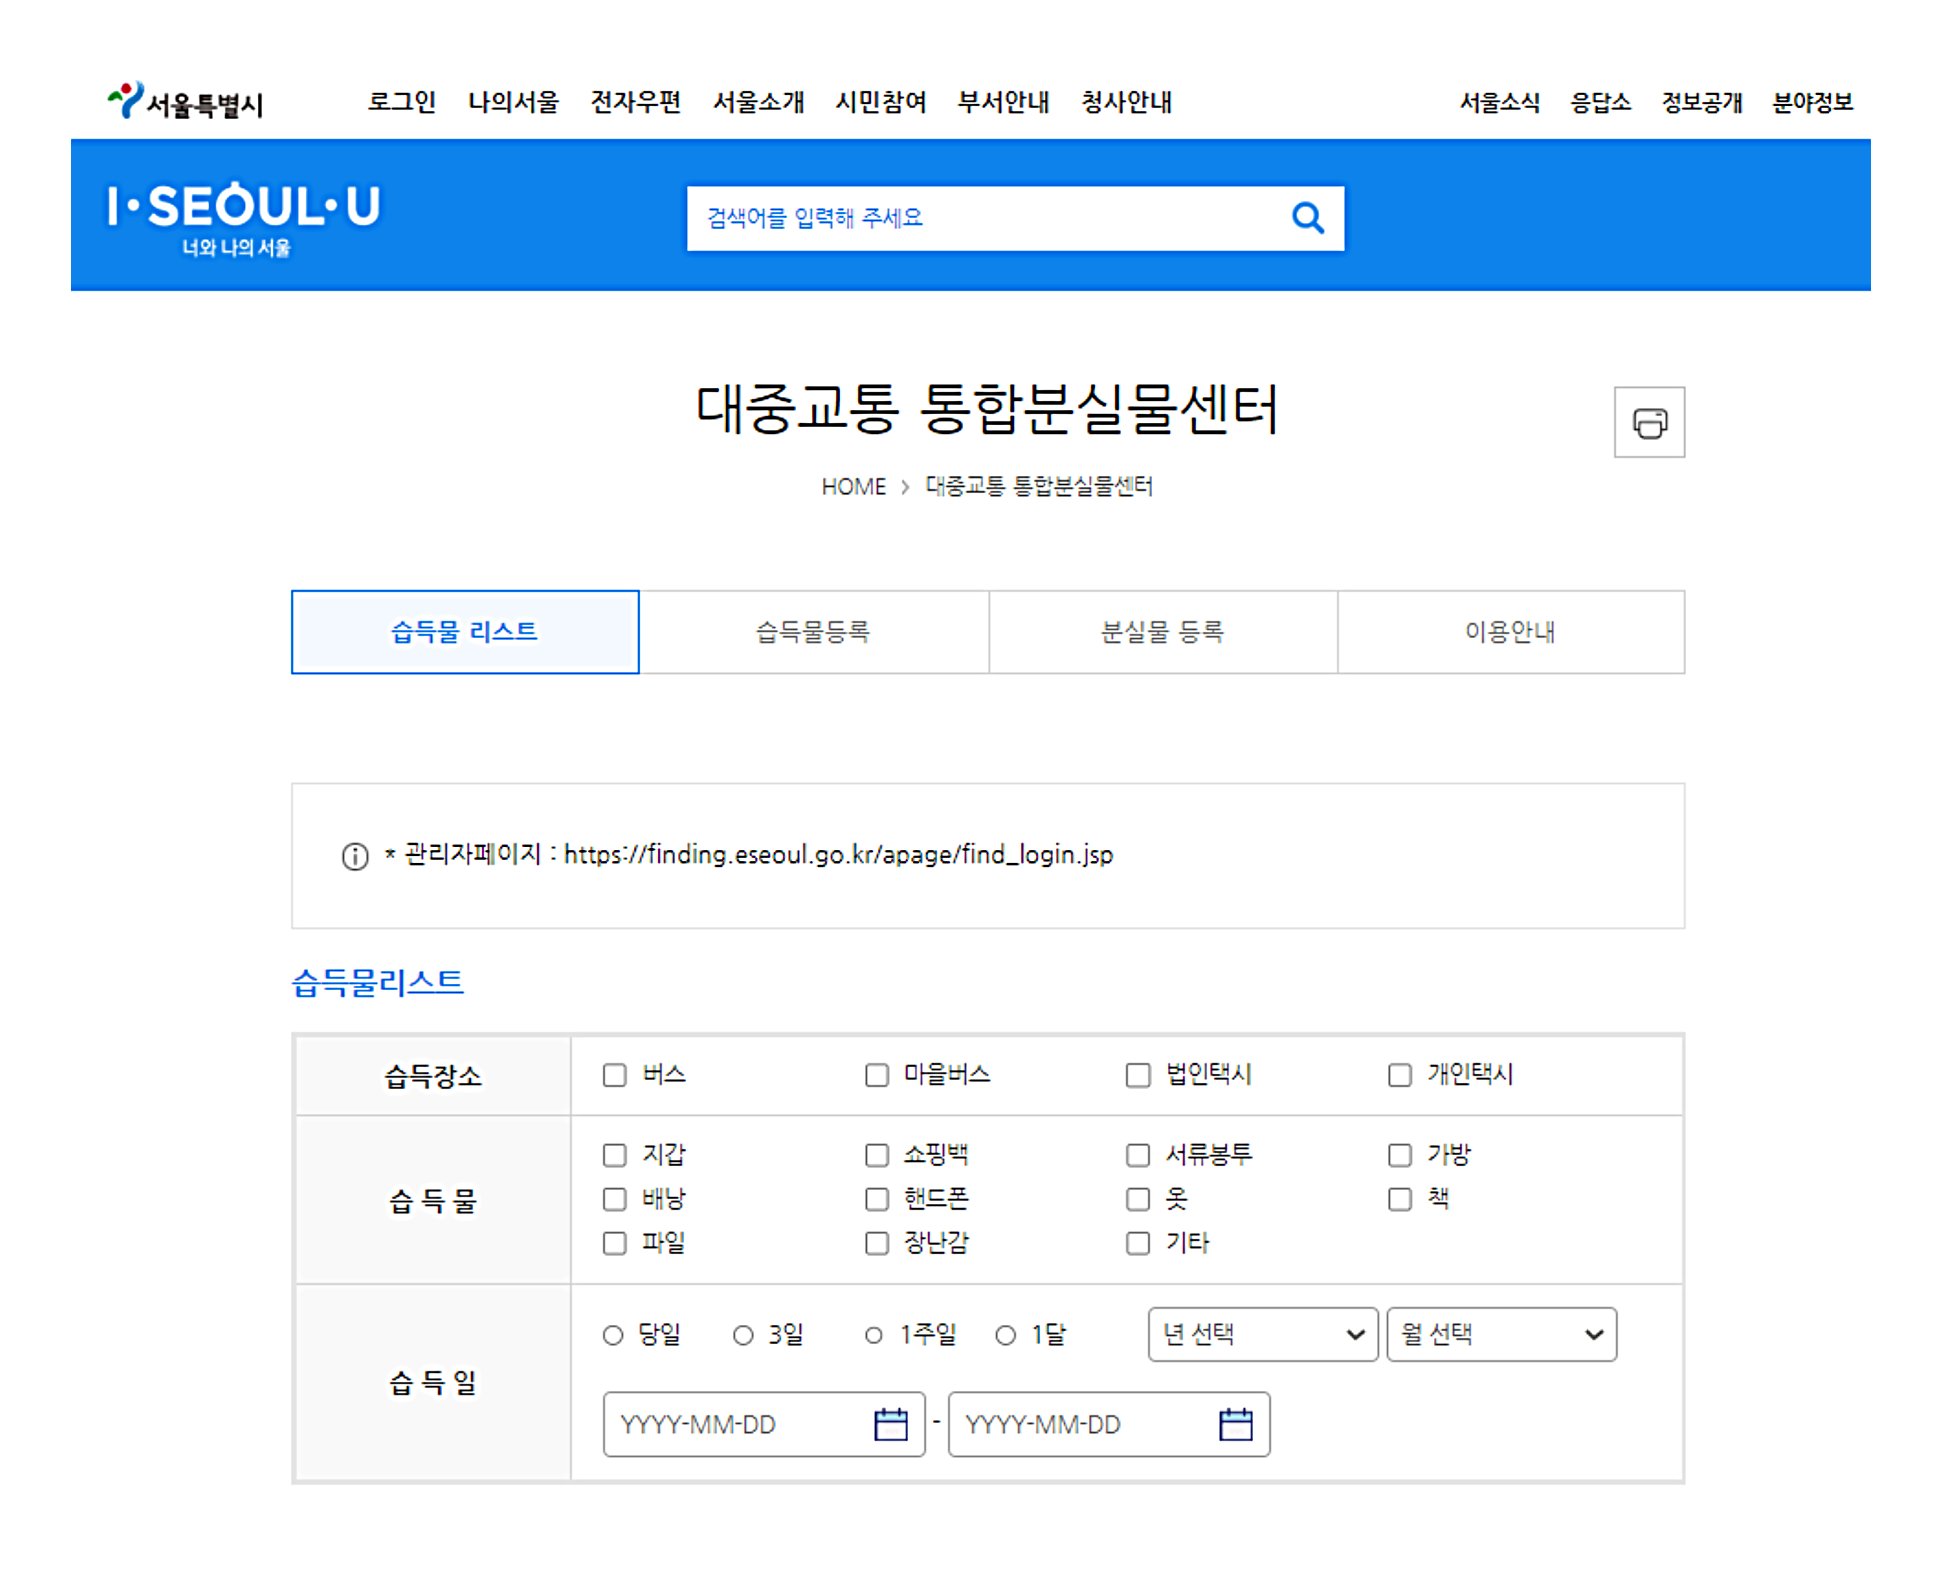This screenshot has width=1942, height=1576.
Task: Click the search magnifier icon
Action: pos(1307,218)
